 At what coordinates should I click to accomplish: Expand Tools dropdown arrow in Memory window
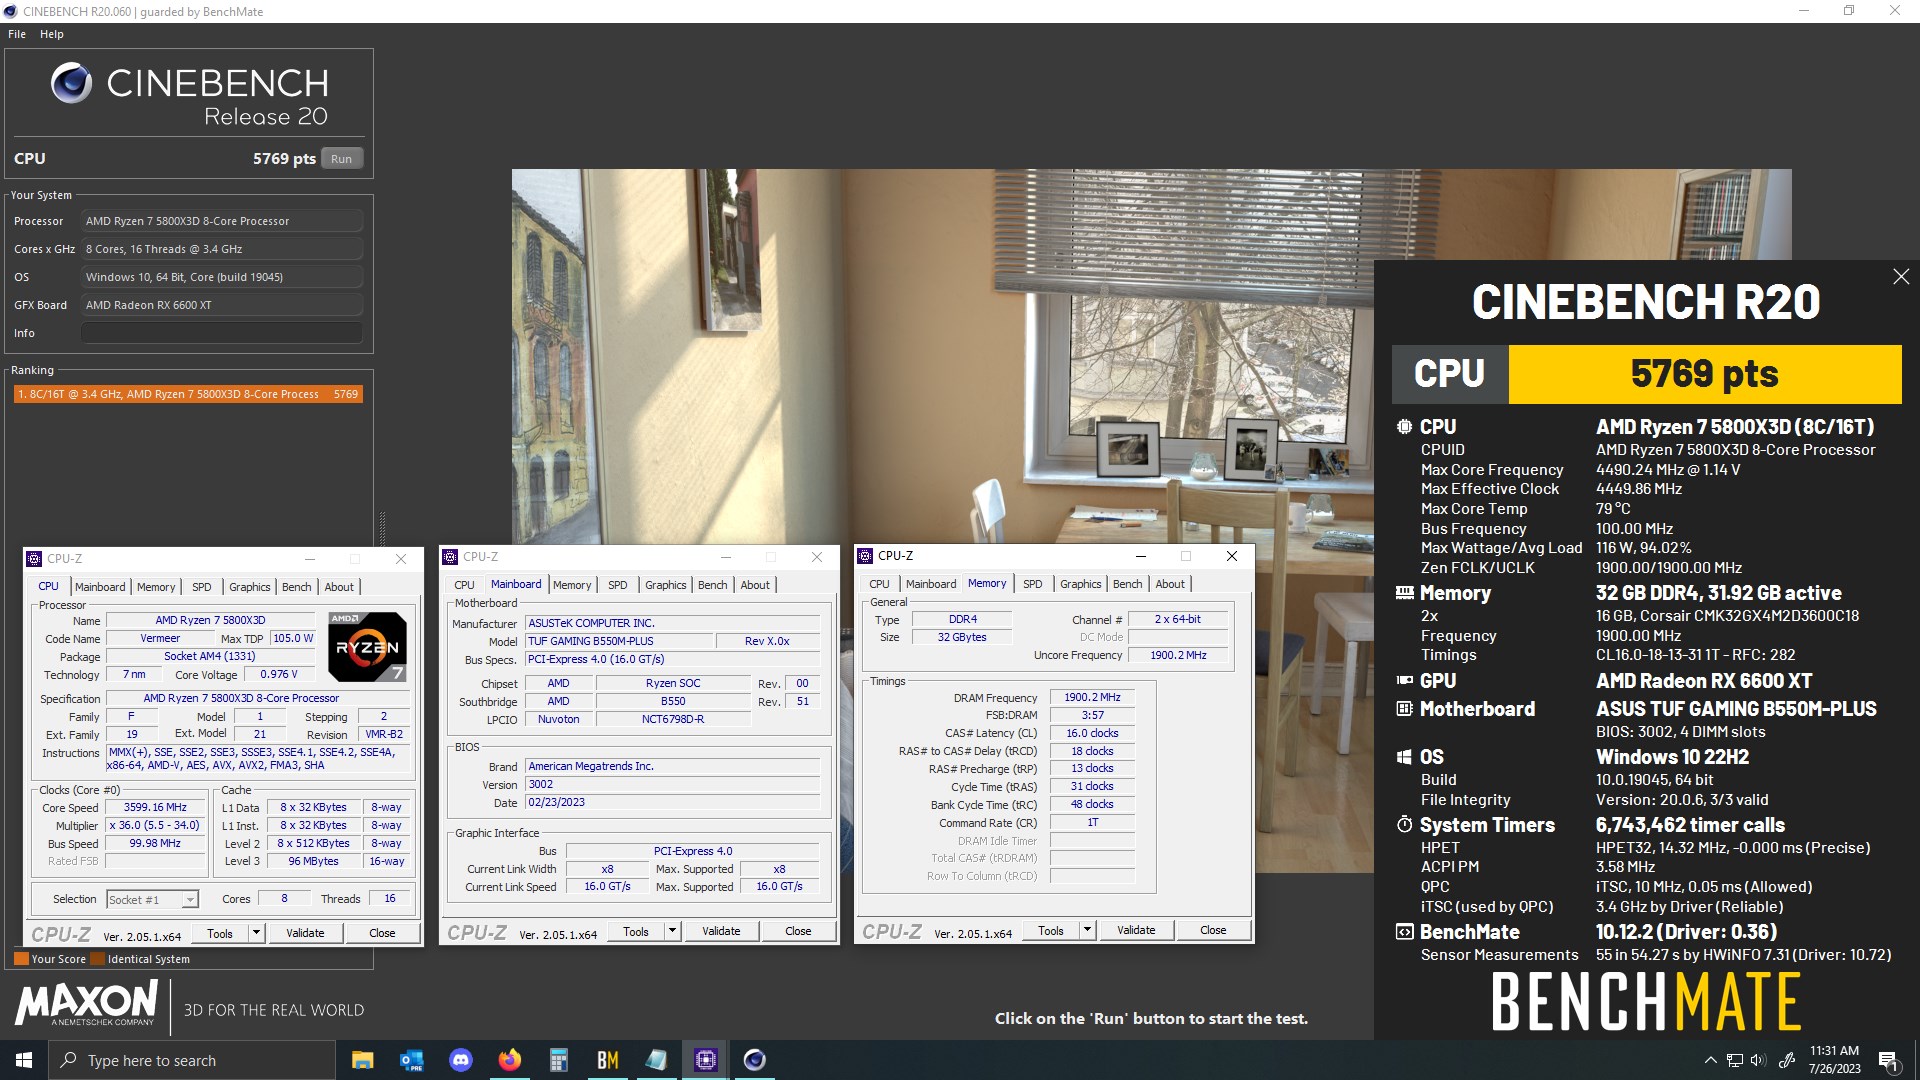point(1087,930)
